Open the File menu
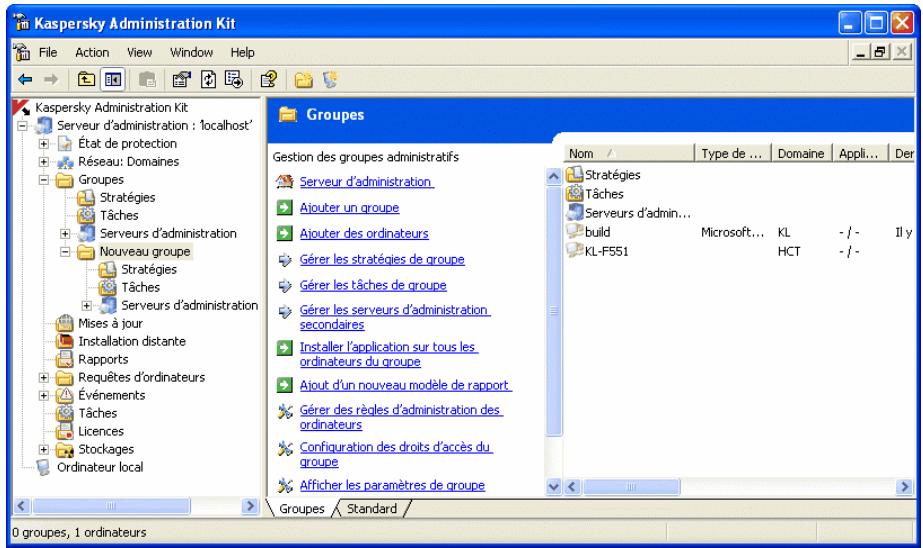 48,52
